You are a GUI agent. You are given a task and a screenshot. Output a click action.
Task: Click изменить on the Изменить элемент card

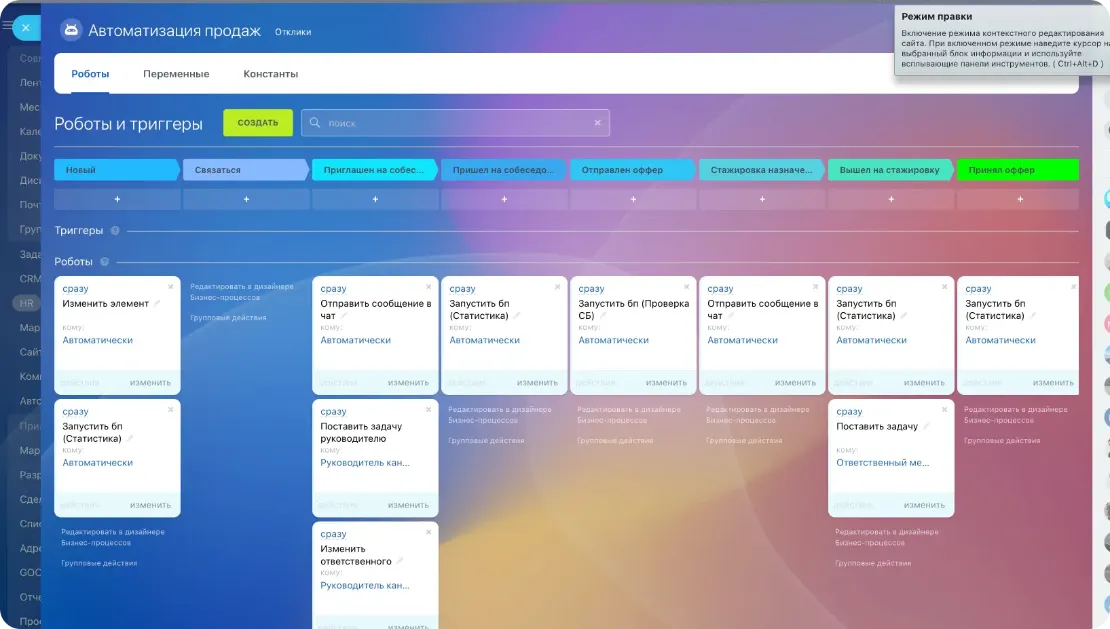(x=150, y=383)
